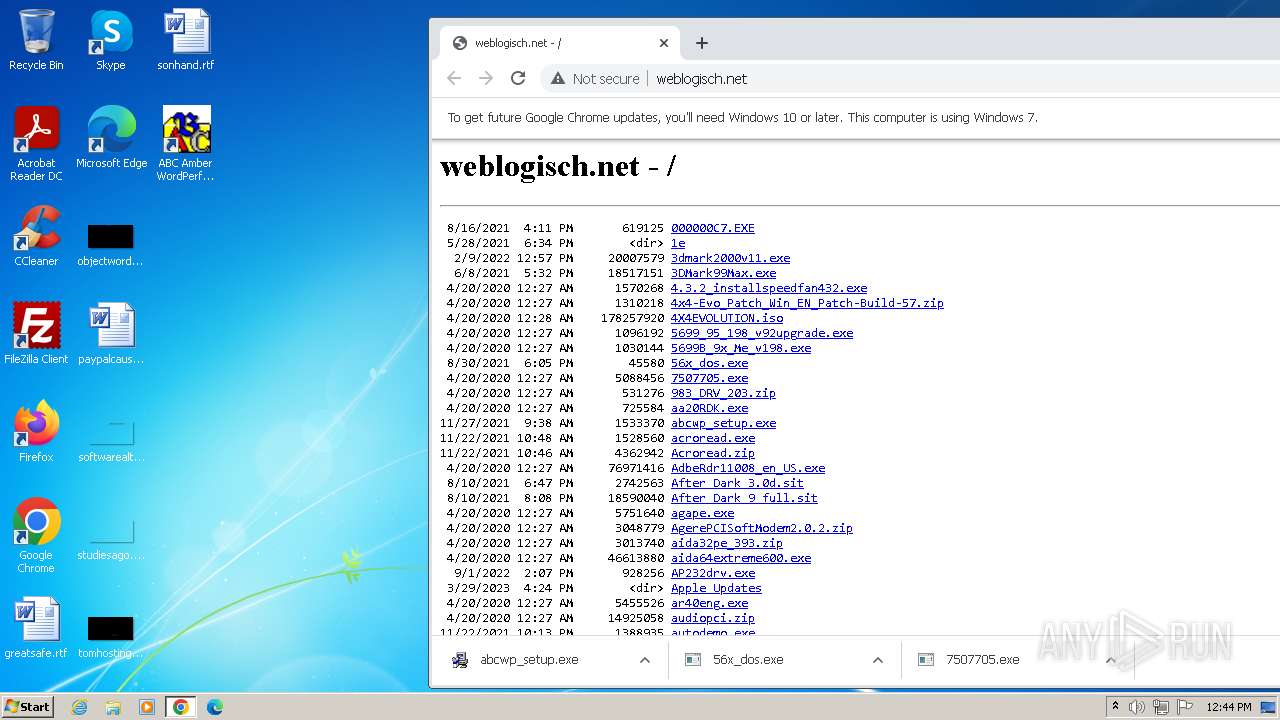Screen dimensions: 1280x720
Task: Click the Not secure warning icon
Action: (x=558, y=78)
